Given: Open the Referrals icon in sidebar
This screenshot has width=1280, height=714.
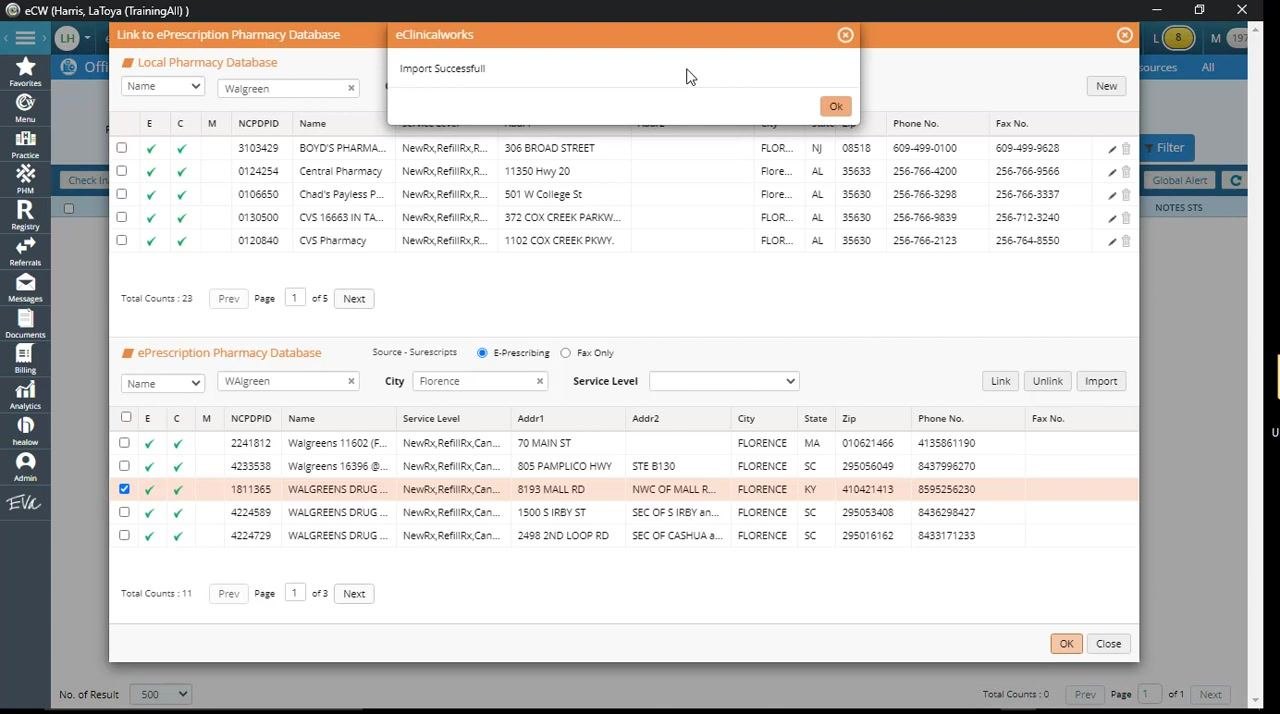Looking at the screenshot, I should point(25,251).
